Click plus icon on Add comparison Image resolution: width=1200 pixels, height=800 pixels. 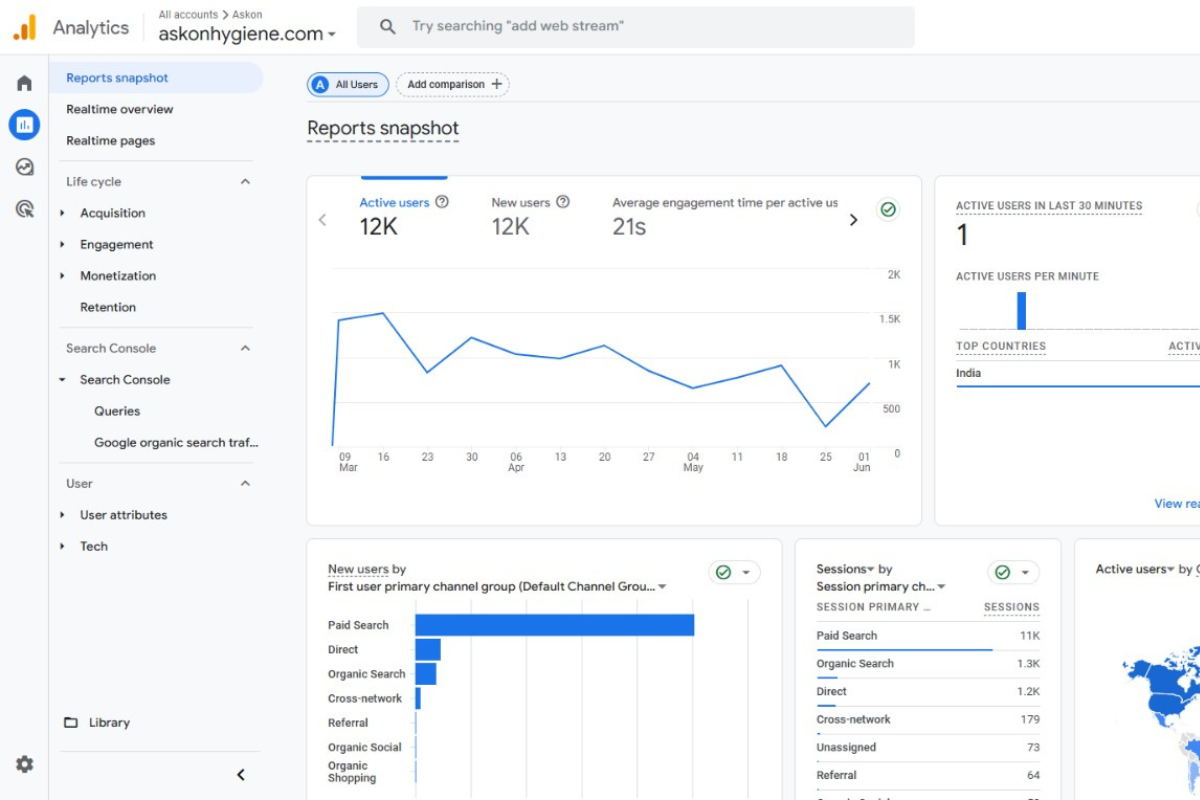(497, 84)
